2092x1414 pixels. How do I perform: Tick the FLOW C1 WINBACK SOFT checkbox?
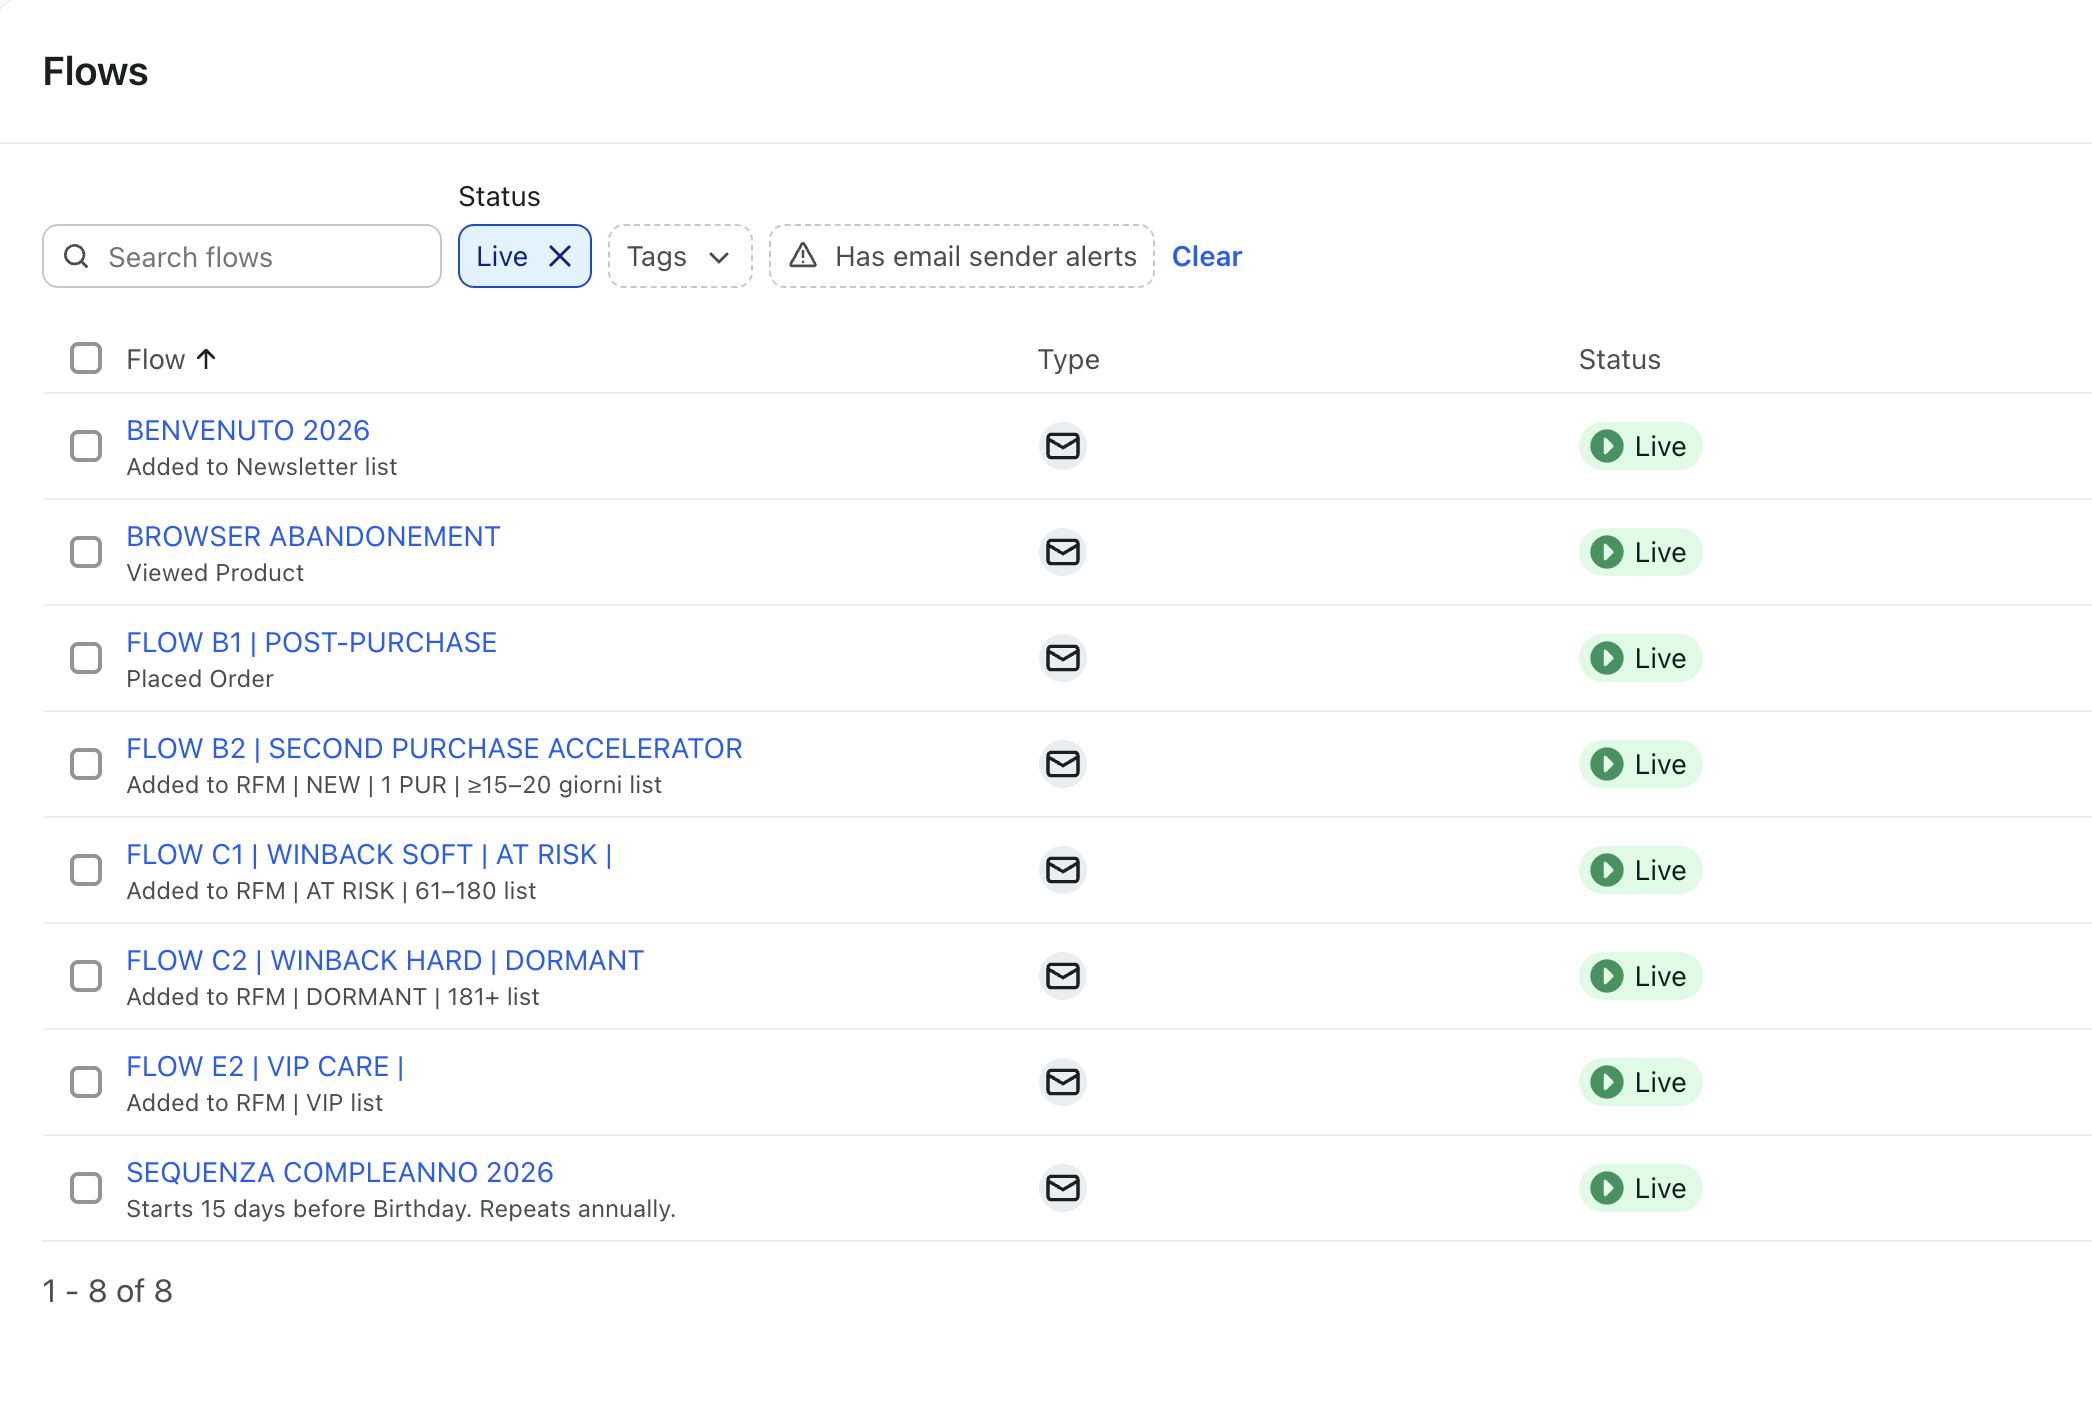tap(86, 870)
